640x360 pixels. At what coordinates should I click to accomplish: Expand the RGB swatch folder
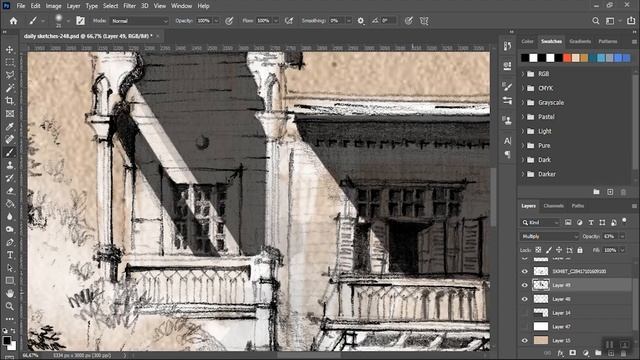click(x=523, y=74)
